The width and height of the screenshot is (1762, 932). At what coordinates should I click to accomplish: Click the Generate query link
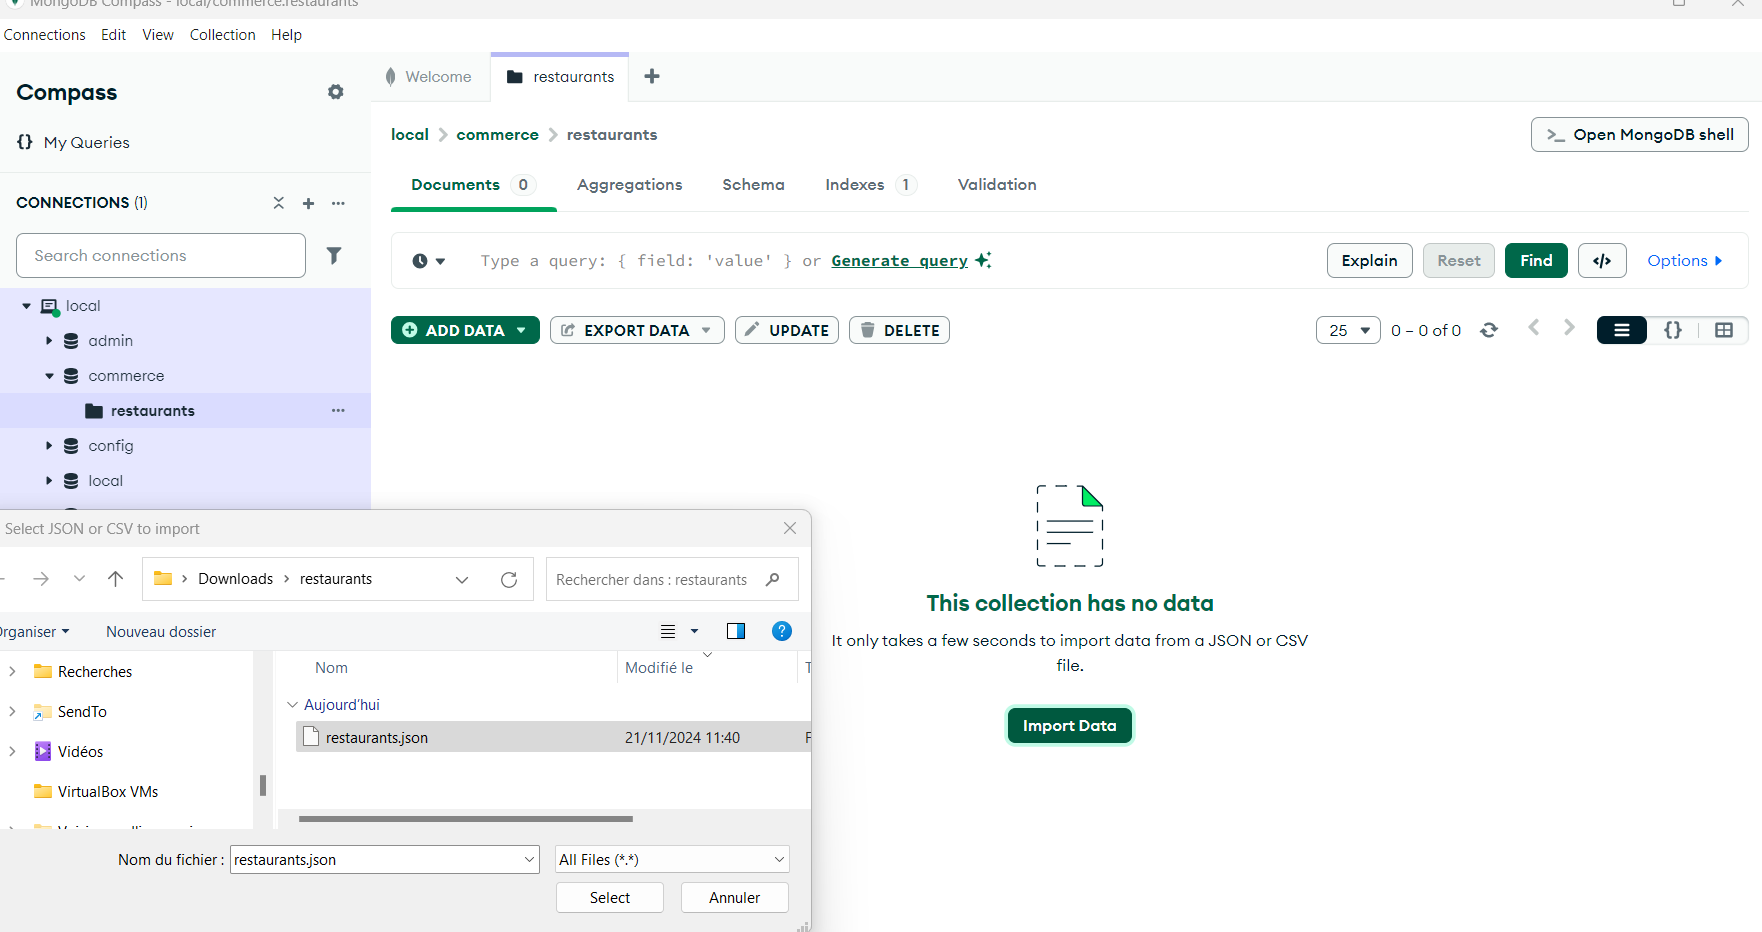(899, 261)
